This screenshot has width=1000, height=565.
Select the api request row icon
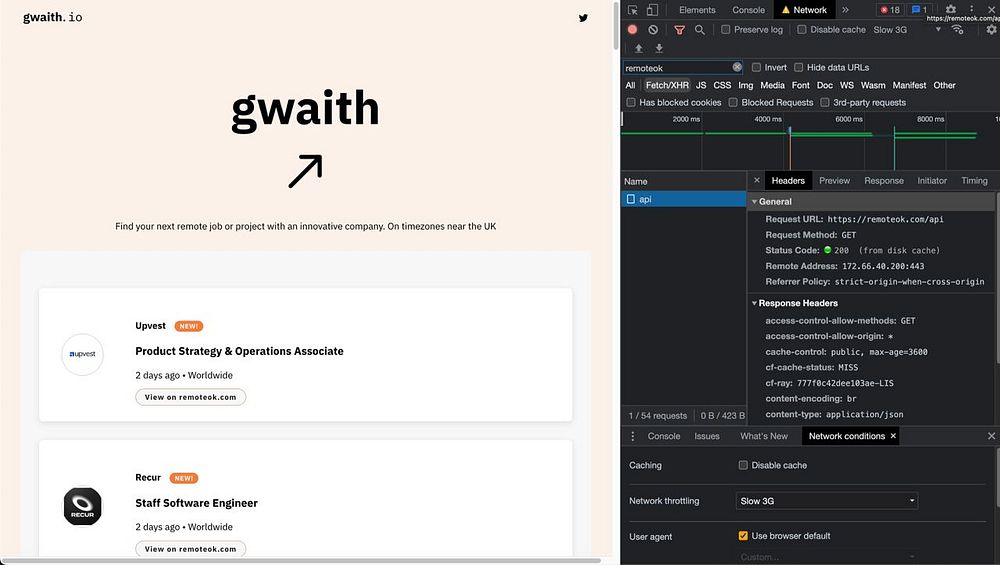[631, 199]
